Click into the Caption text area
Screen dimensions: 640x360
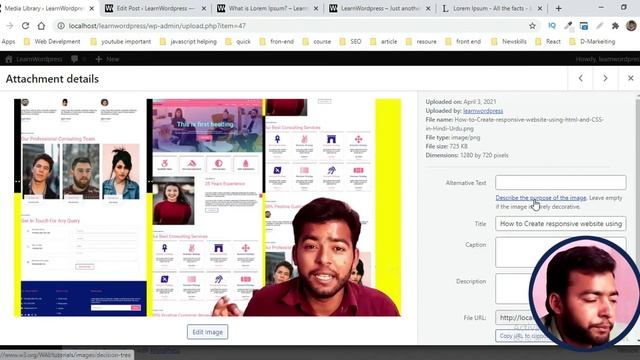tap(560, 252)
